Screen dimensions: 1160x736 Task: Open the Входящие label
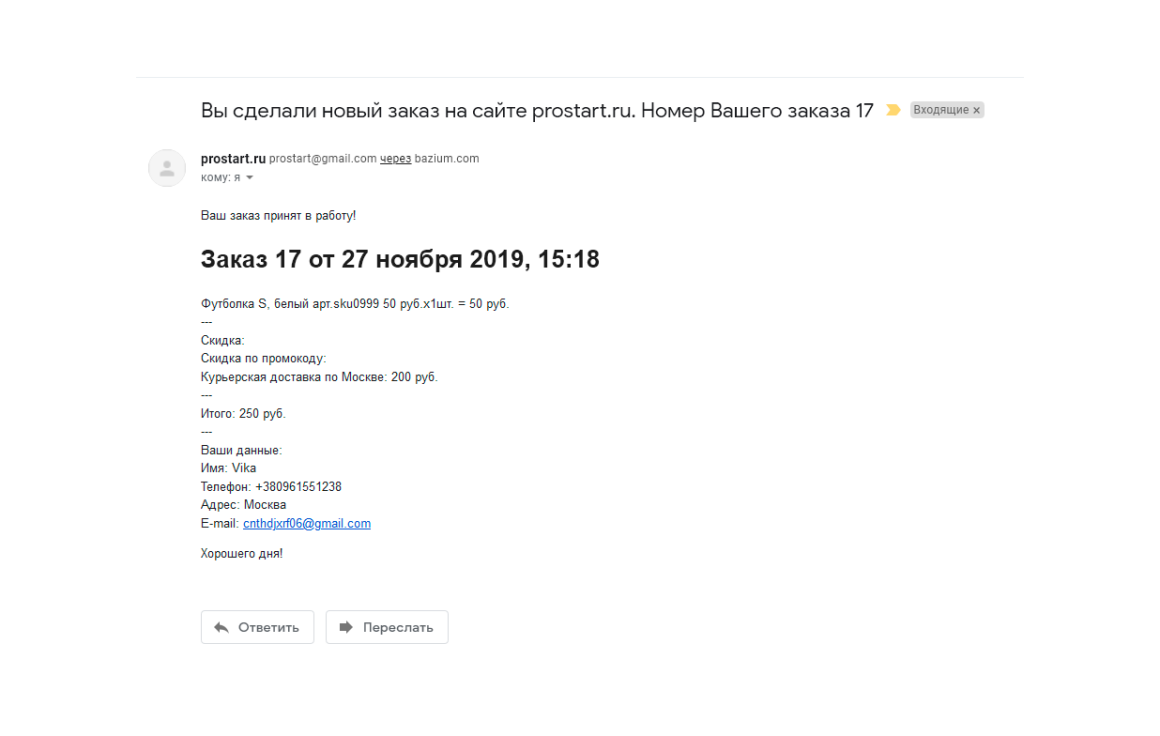tap(940, 109)
